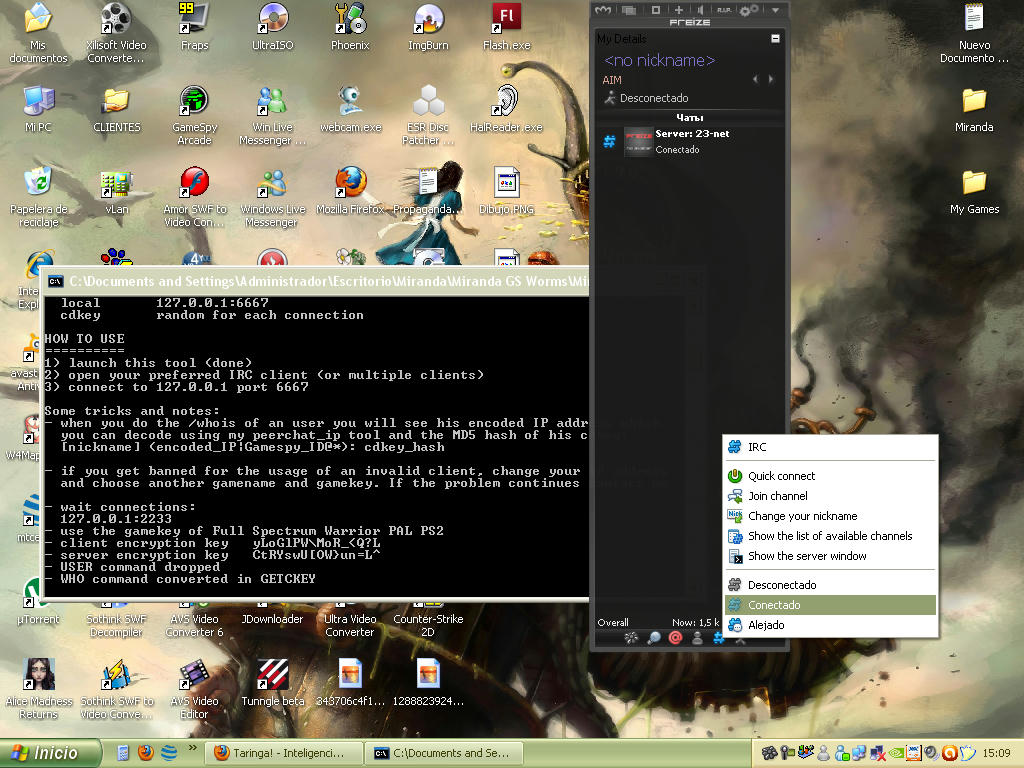The height and width of the screenshot is (768, 1024).
Task: Click the Freize avatar thumbnail for 23-net
Action: [638, 141]
